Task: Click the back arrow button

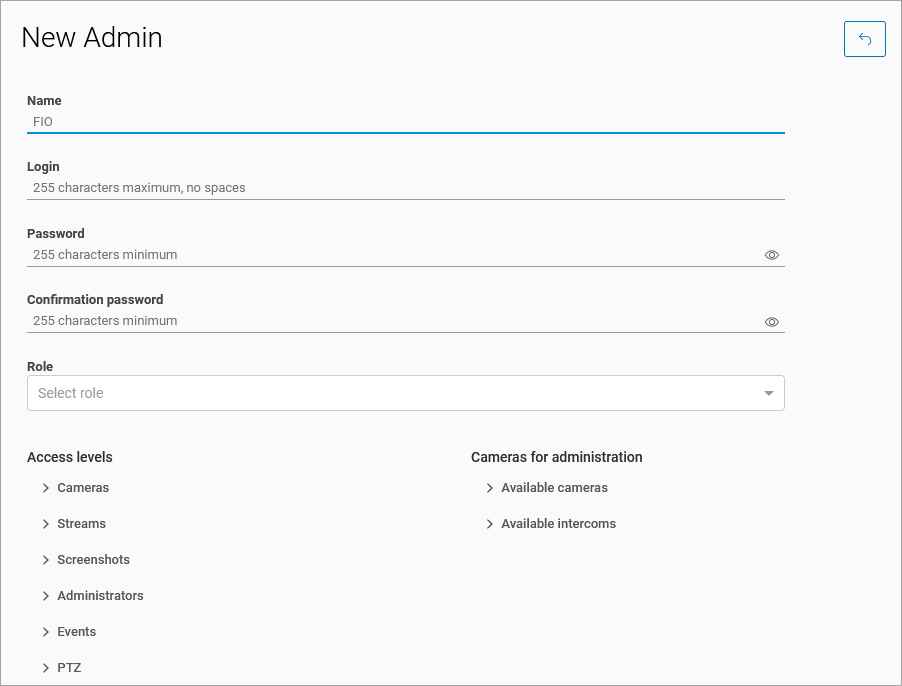Action: (864, 39)
